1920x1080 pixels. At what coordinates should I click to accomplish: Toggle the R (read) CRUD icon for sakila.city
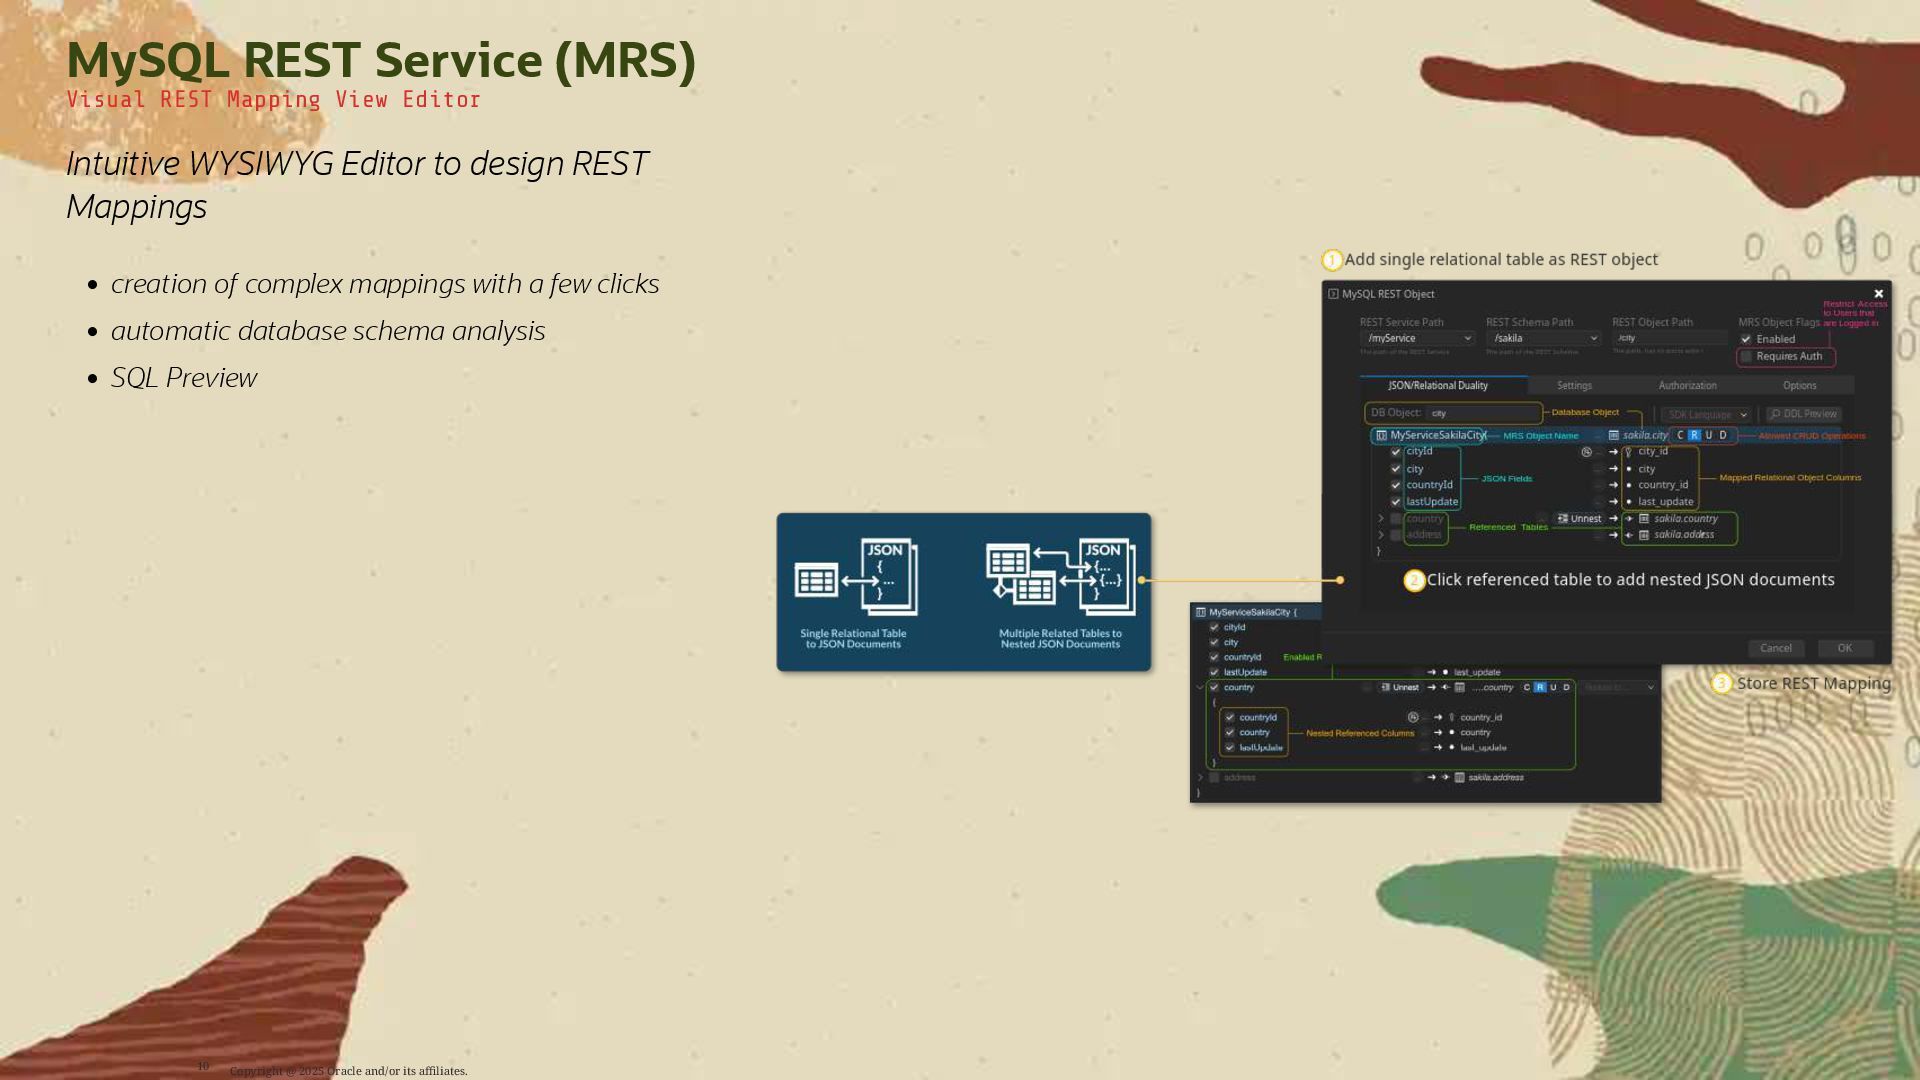1694,436
